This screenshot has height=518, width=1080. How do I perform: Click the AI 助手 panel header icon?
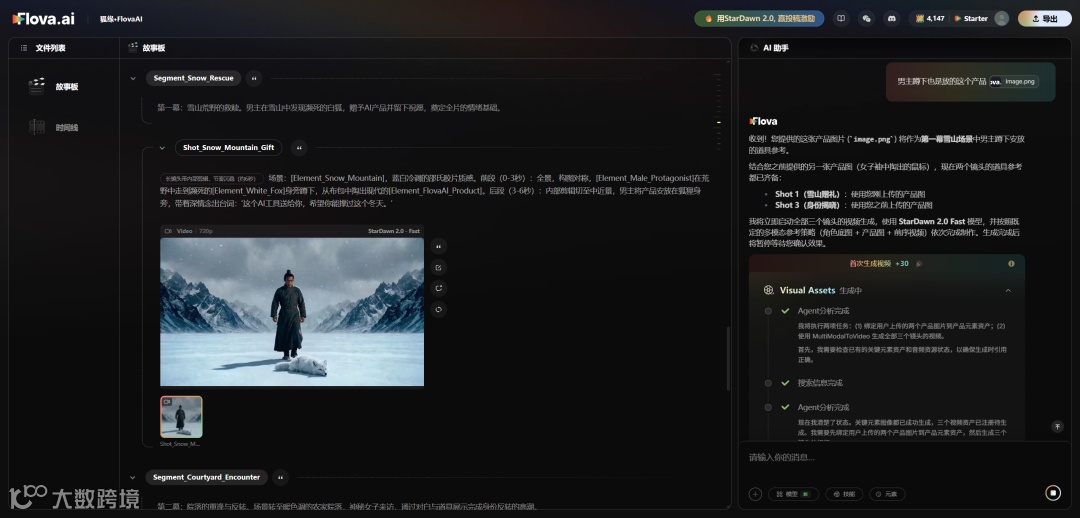(x=754, y=48)
